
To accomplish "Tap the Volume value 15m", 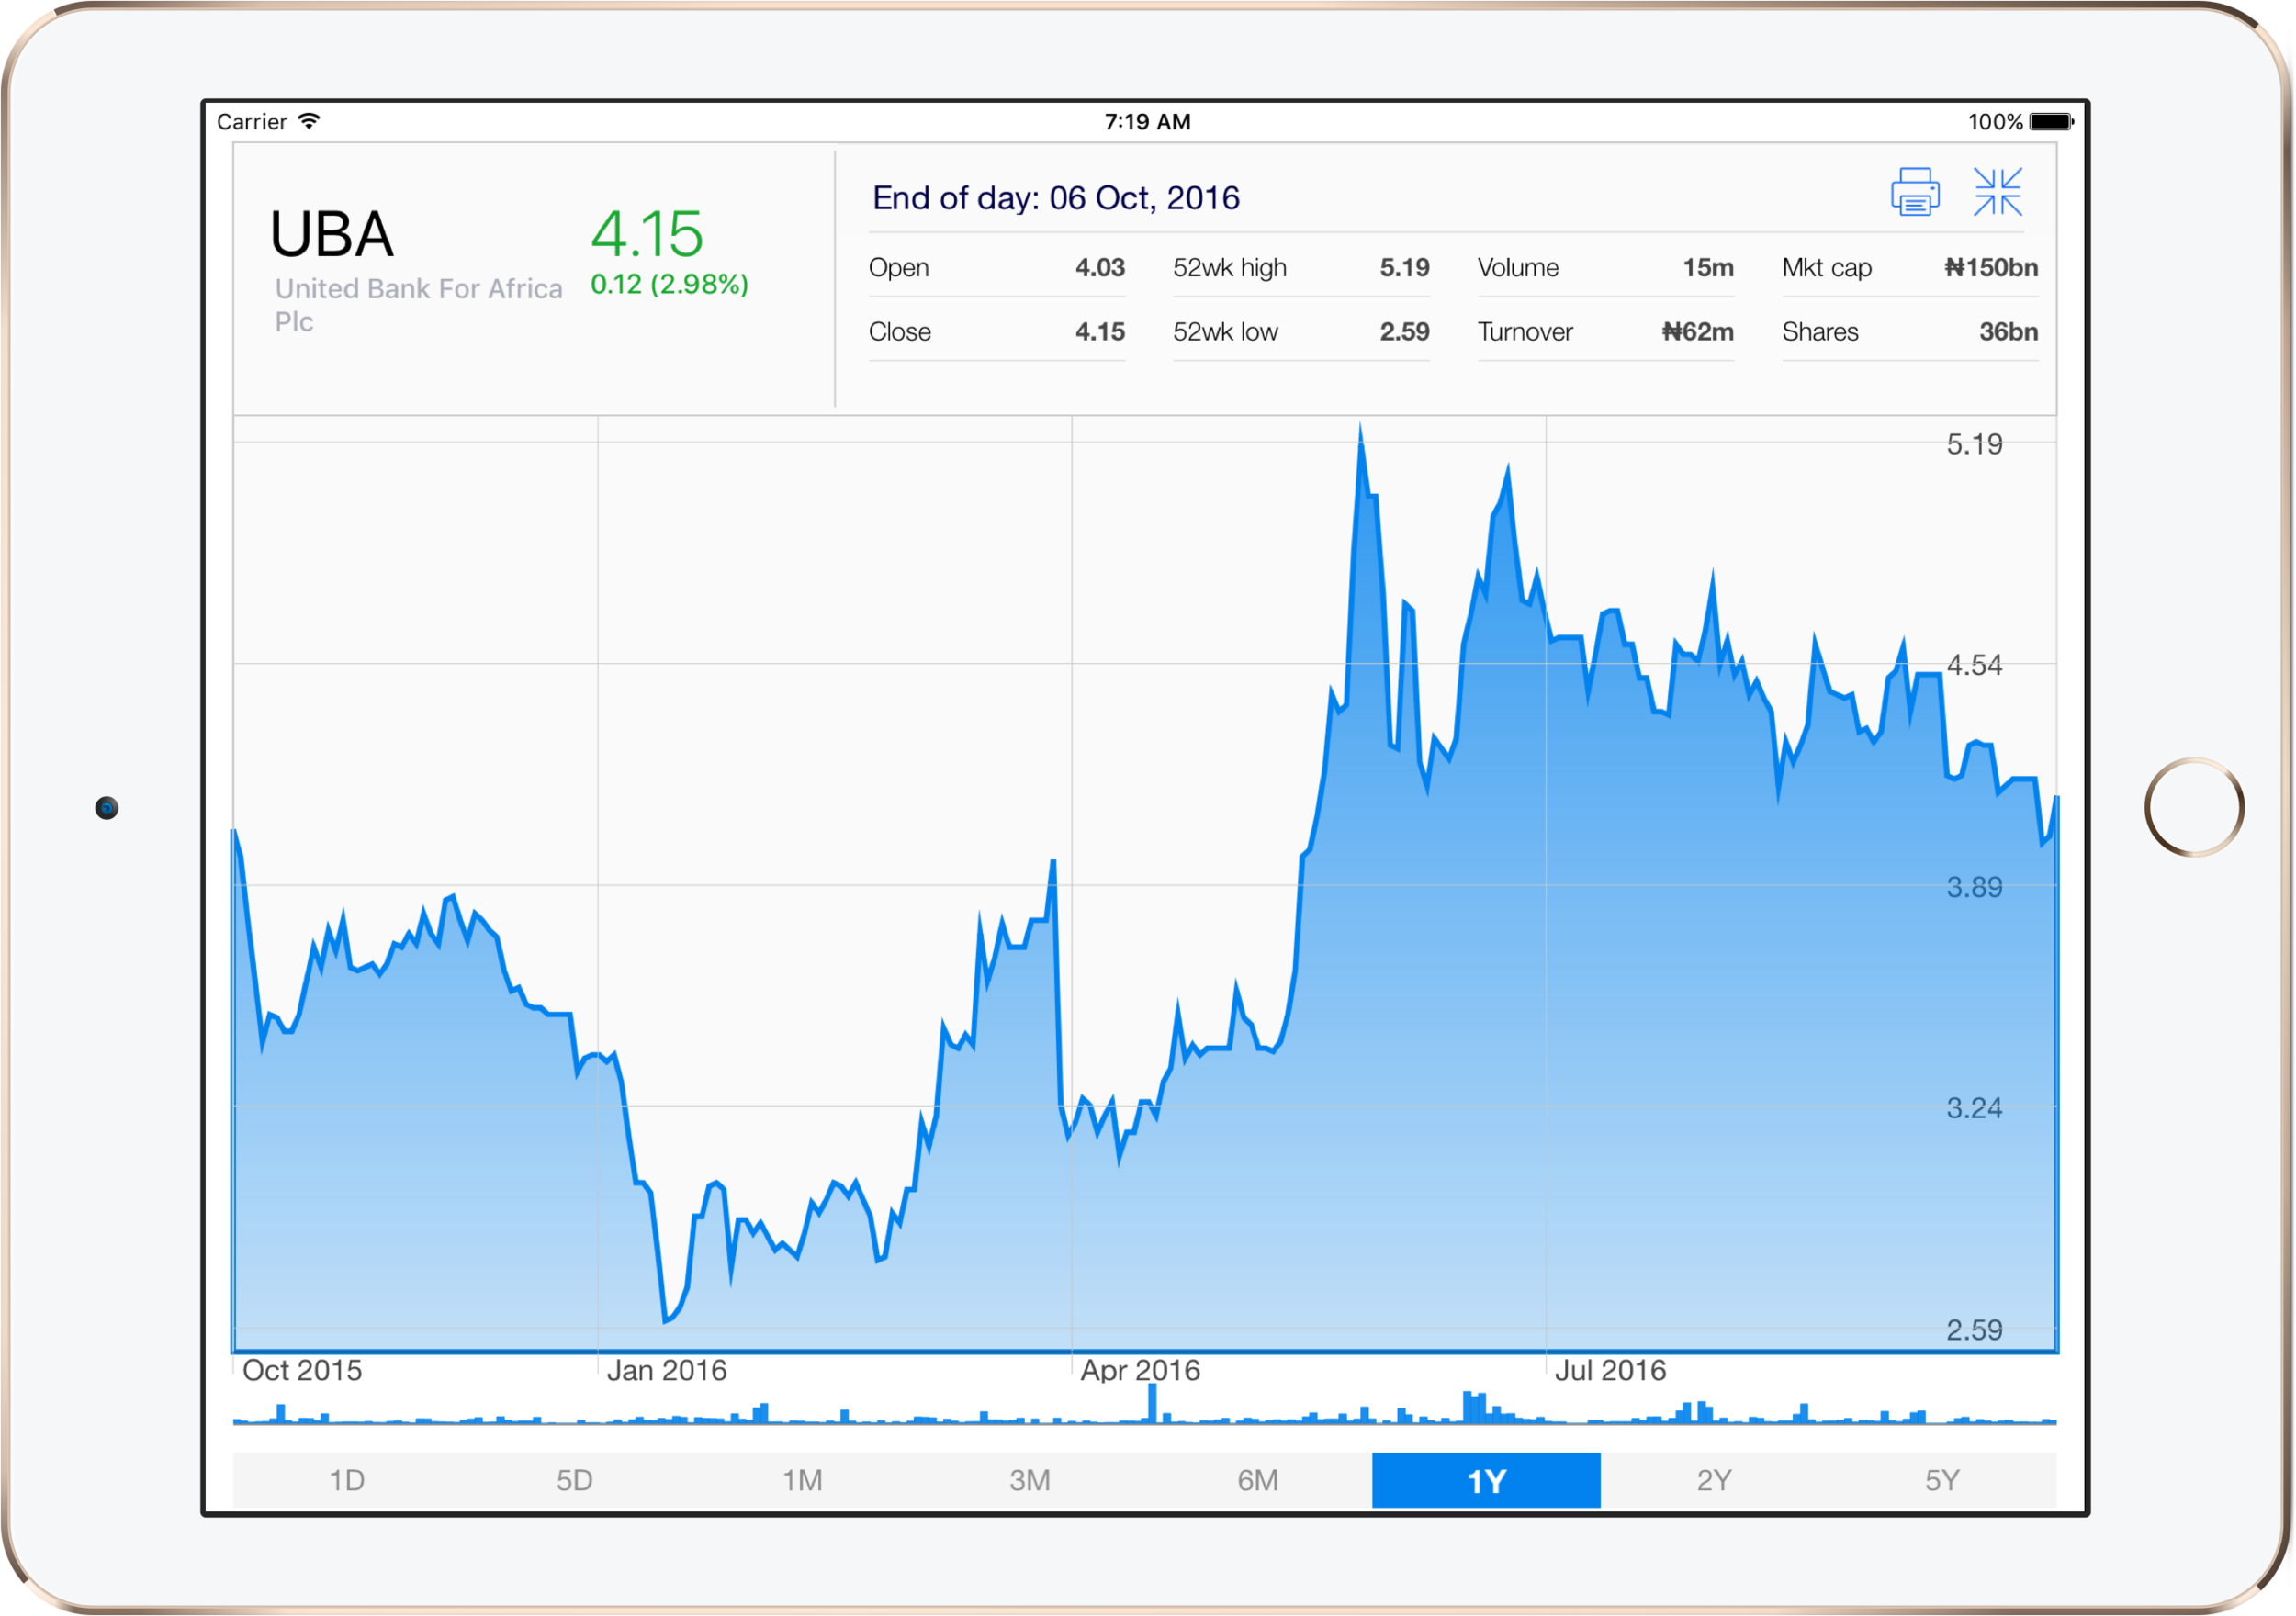I will (1708, 268).
